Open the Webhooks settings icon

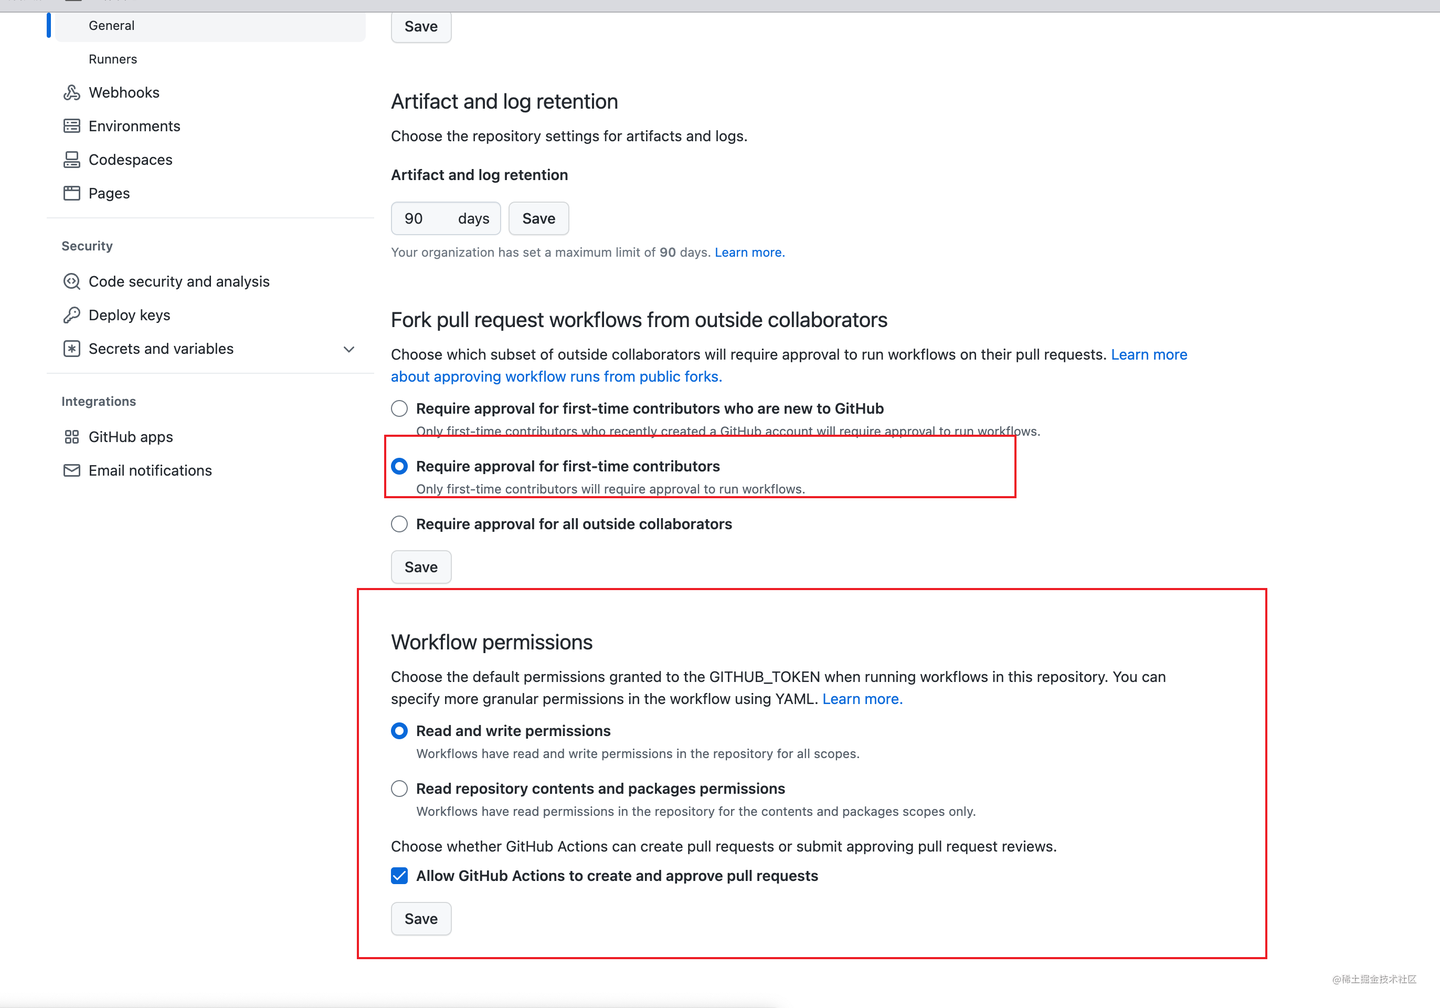click(71, 92)
